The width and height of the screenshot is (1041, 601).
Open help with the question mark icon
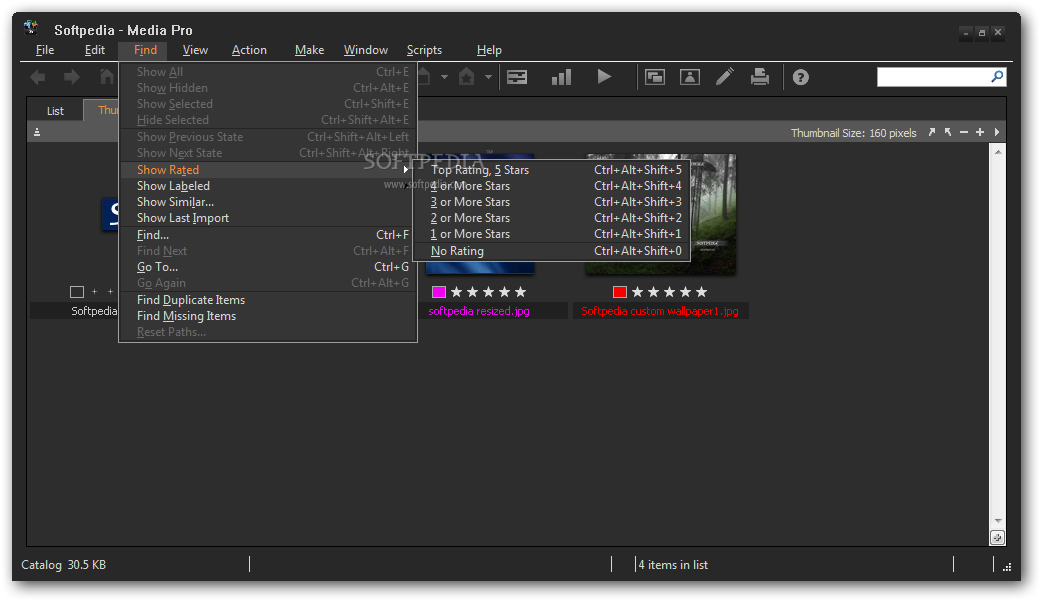tap(801, 78)
